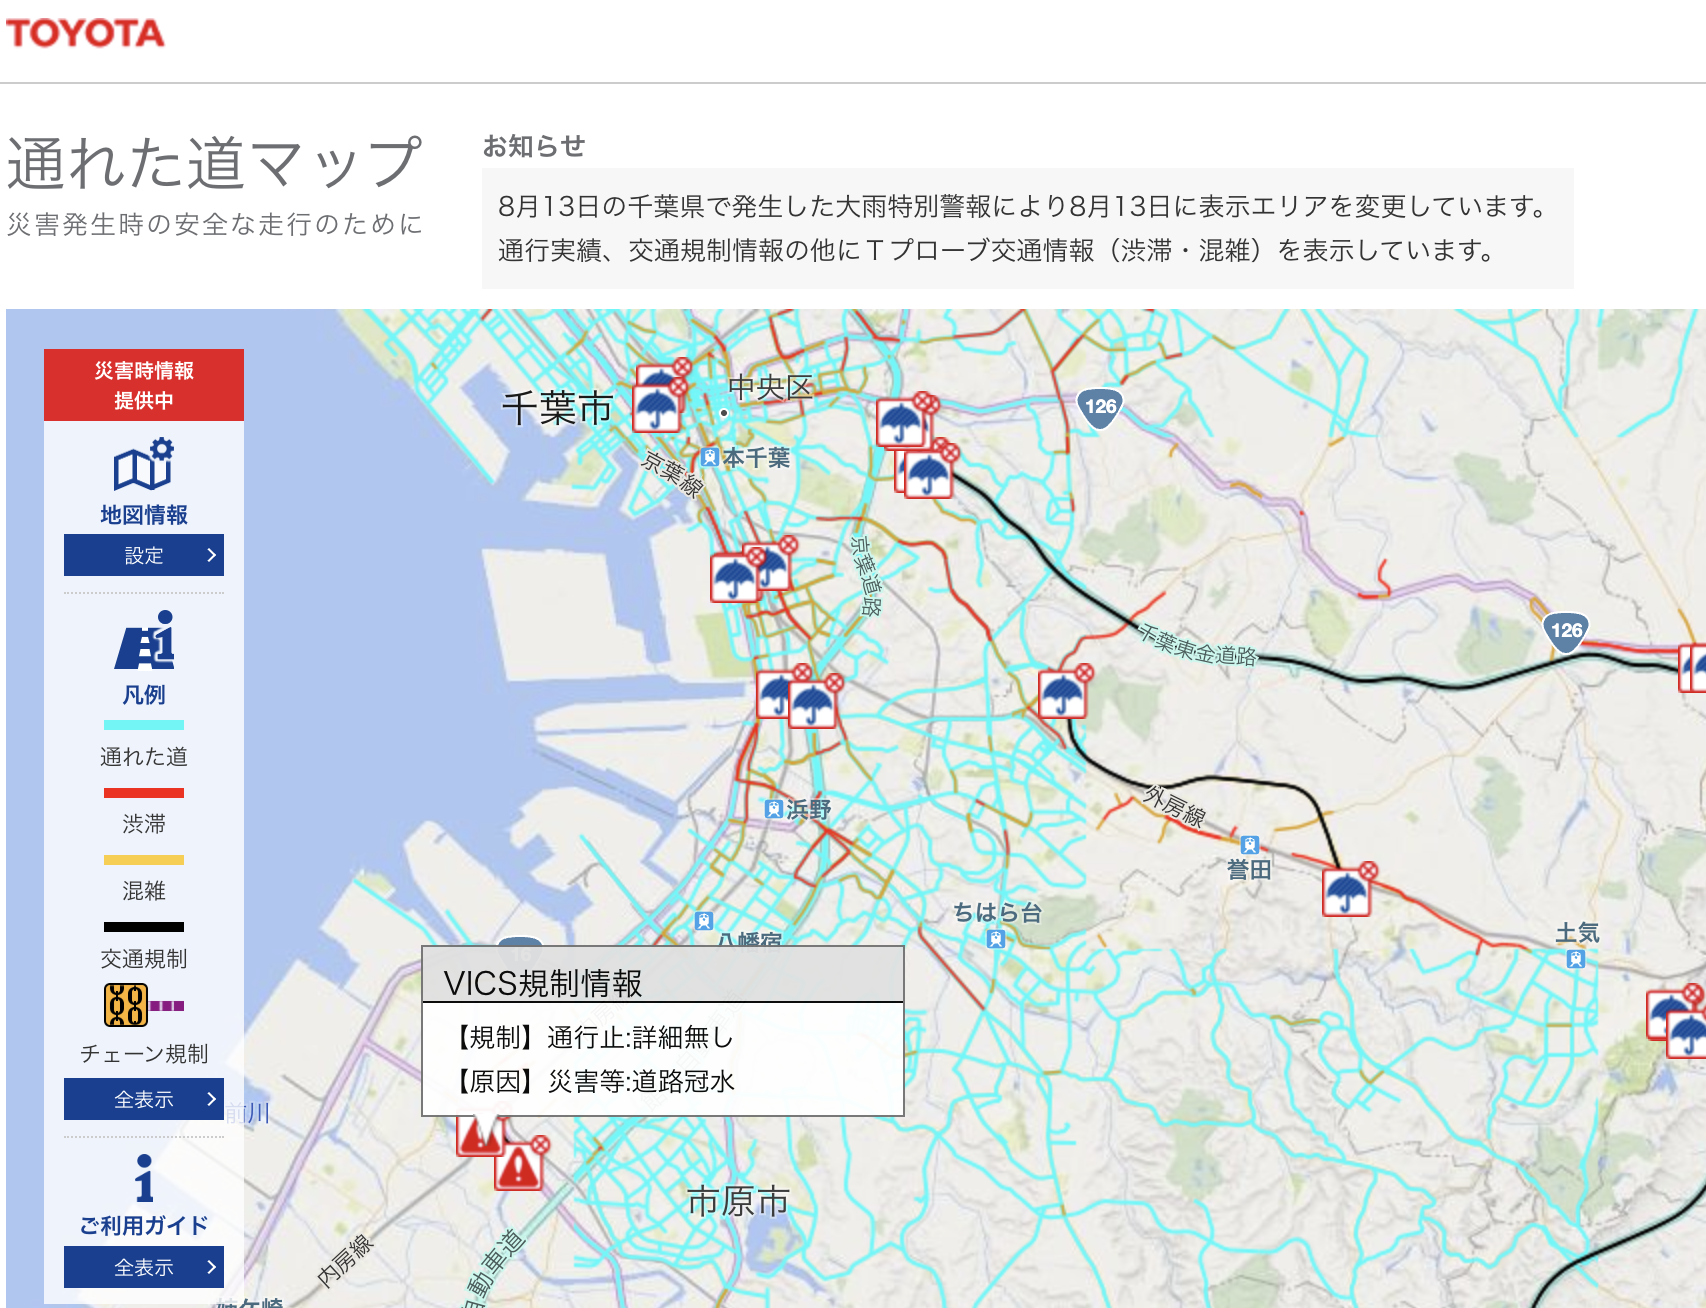Click the cyan 通れた道 legend swatch

pyautogui.click(x=144, y=725)
